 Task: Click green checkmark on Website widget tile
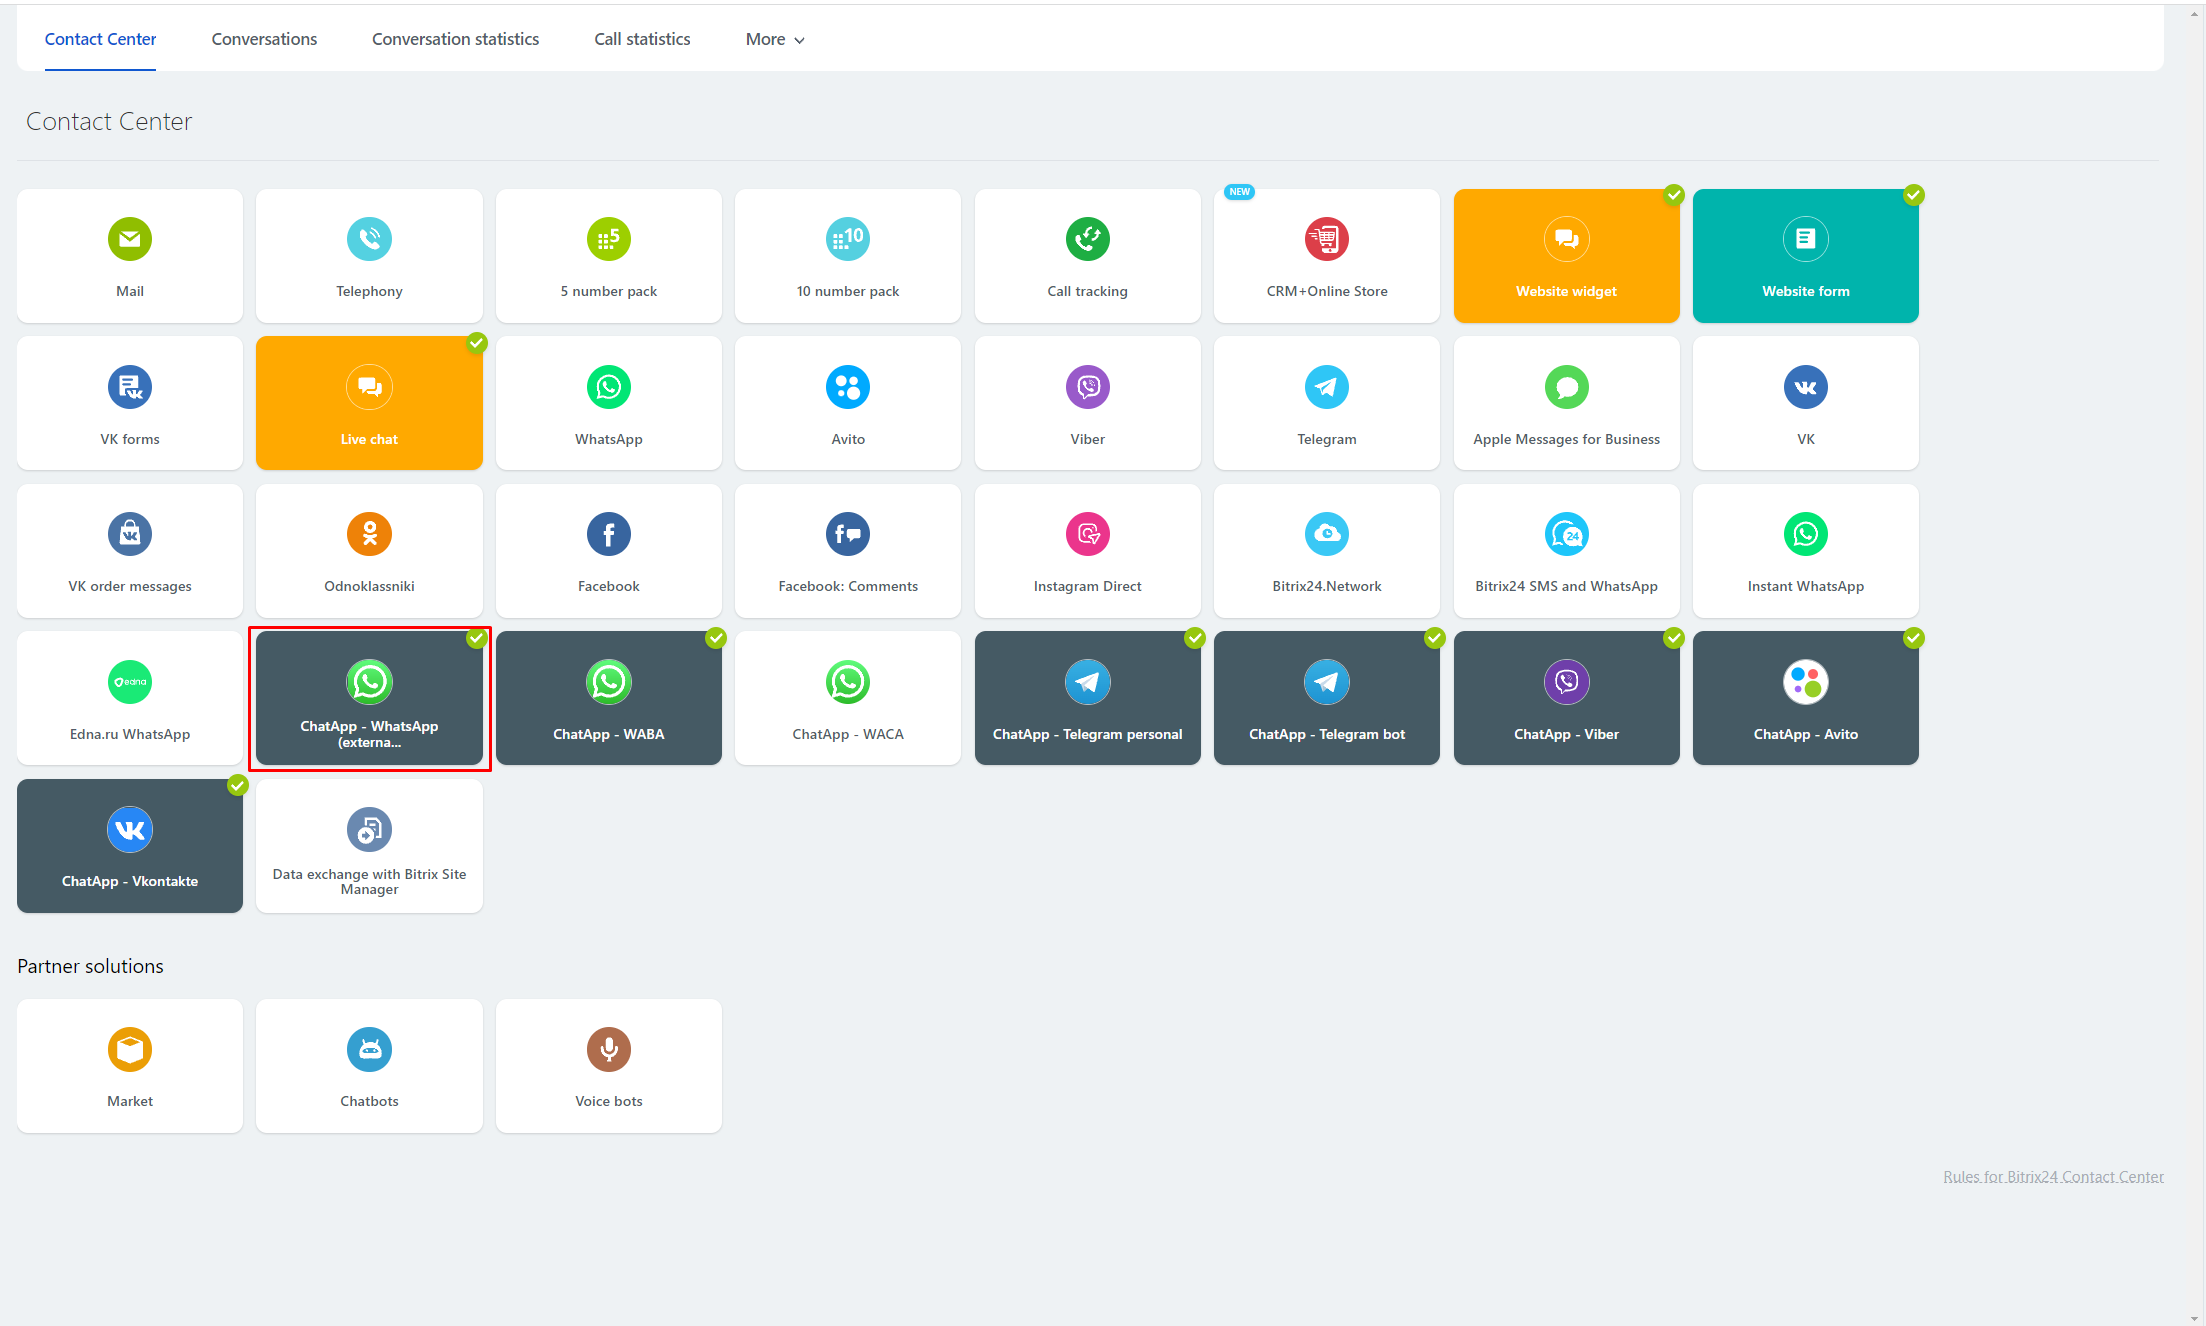click(1674, 195)
